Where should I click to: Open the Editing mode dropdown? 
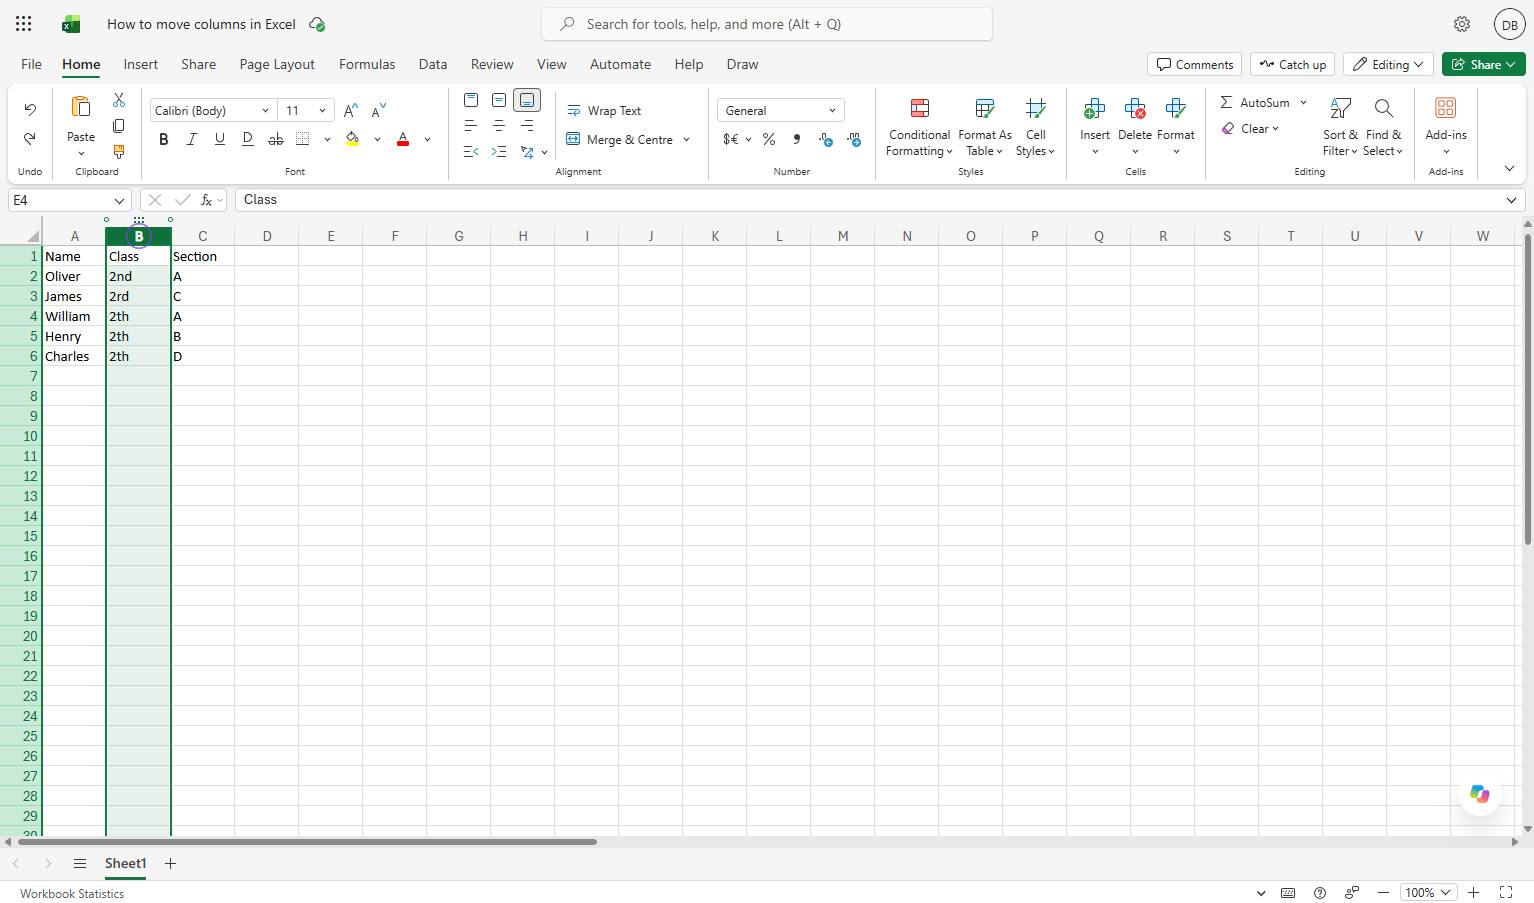(1388, 64)
